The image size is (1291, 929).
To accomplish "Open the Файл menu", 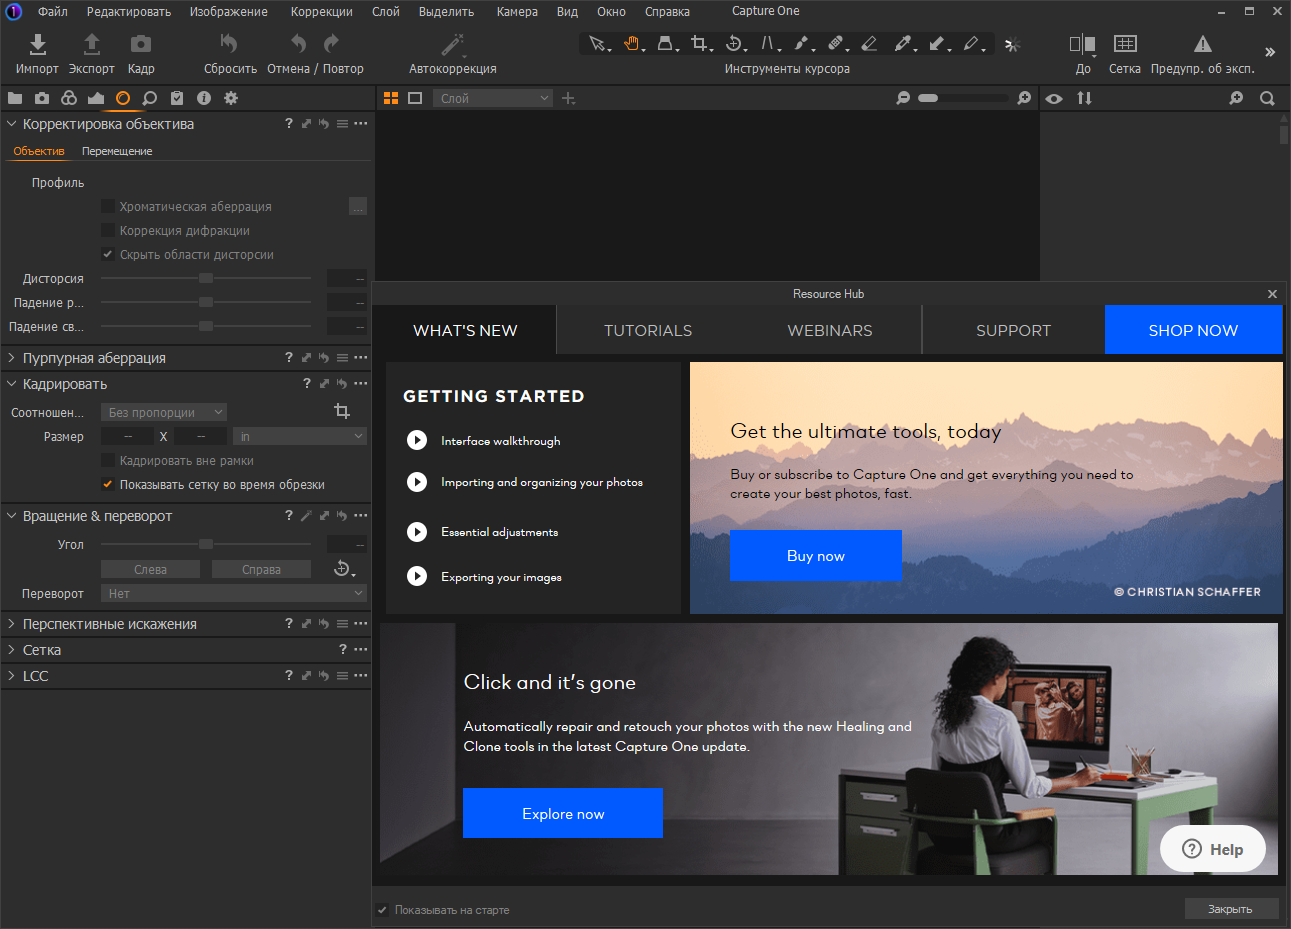I will point(53,12).
